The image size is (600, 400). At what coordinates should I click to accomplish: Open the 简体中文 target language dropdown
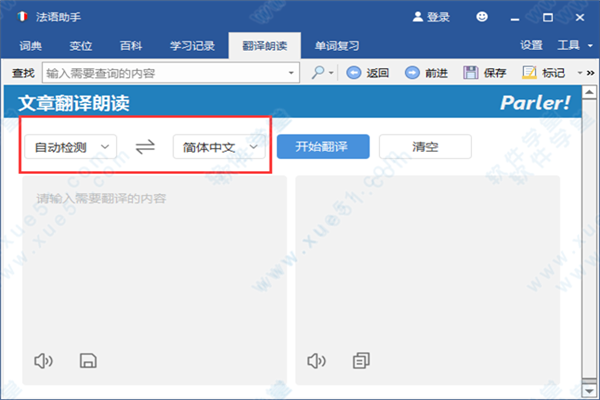pyautogui.click(x=219, y=147)
